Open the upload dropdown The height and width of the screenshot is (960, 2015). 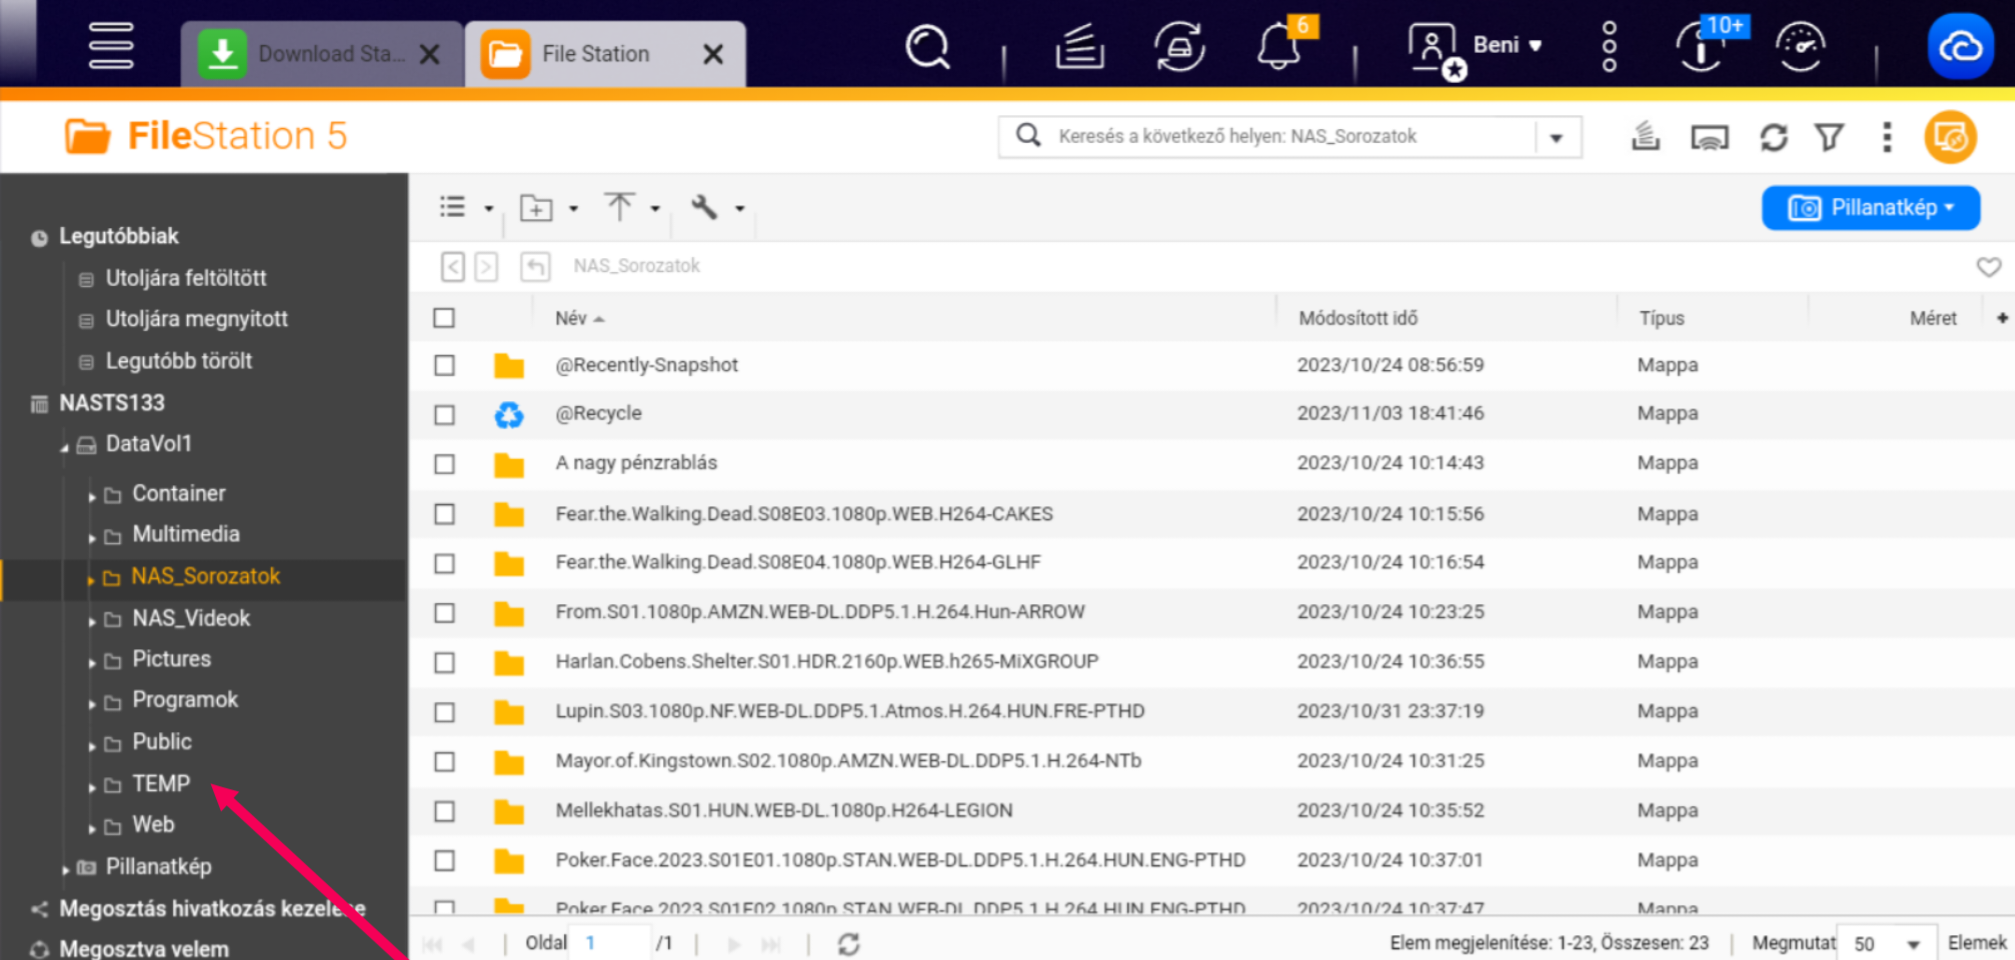(632, 207)
